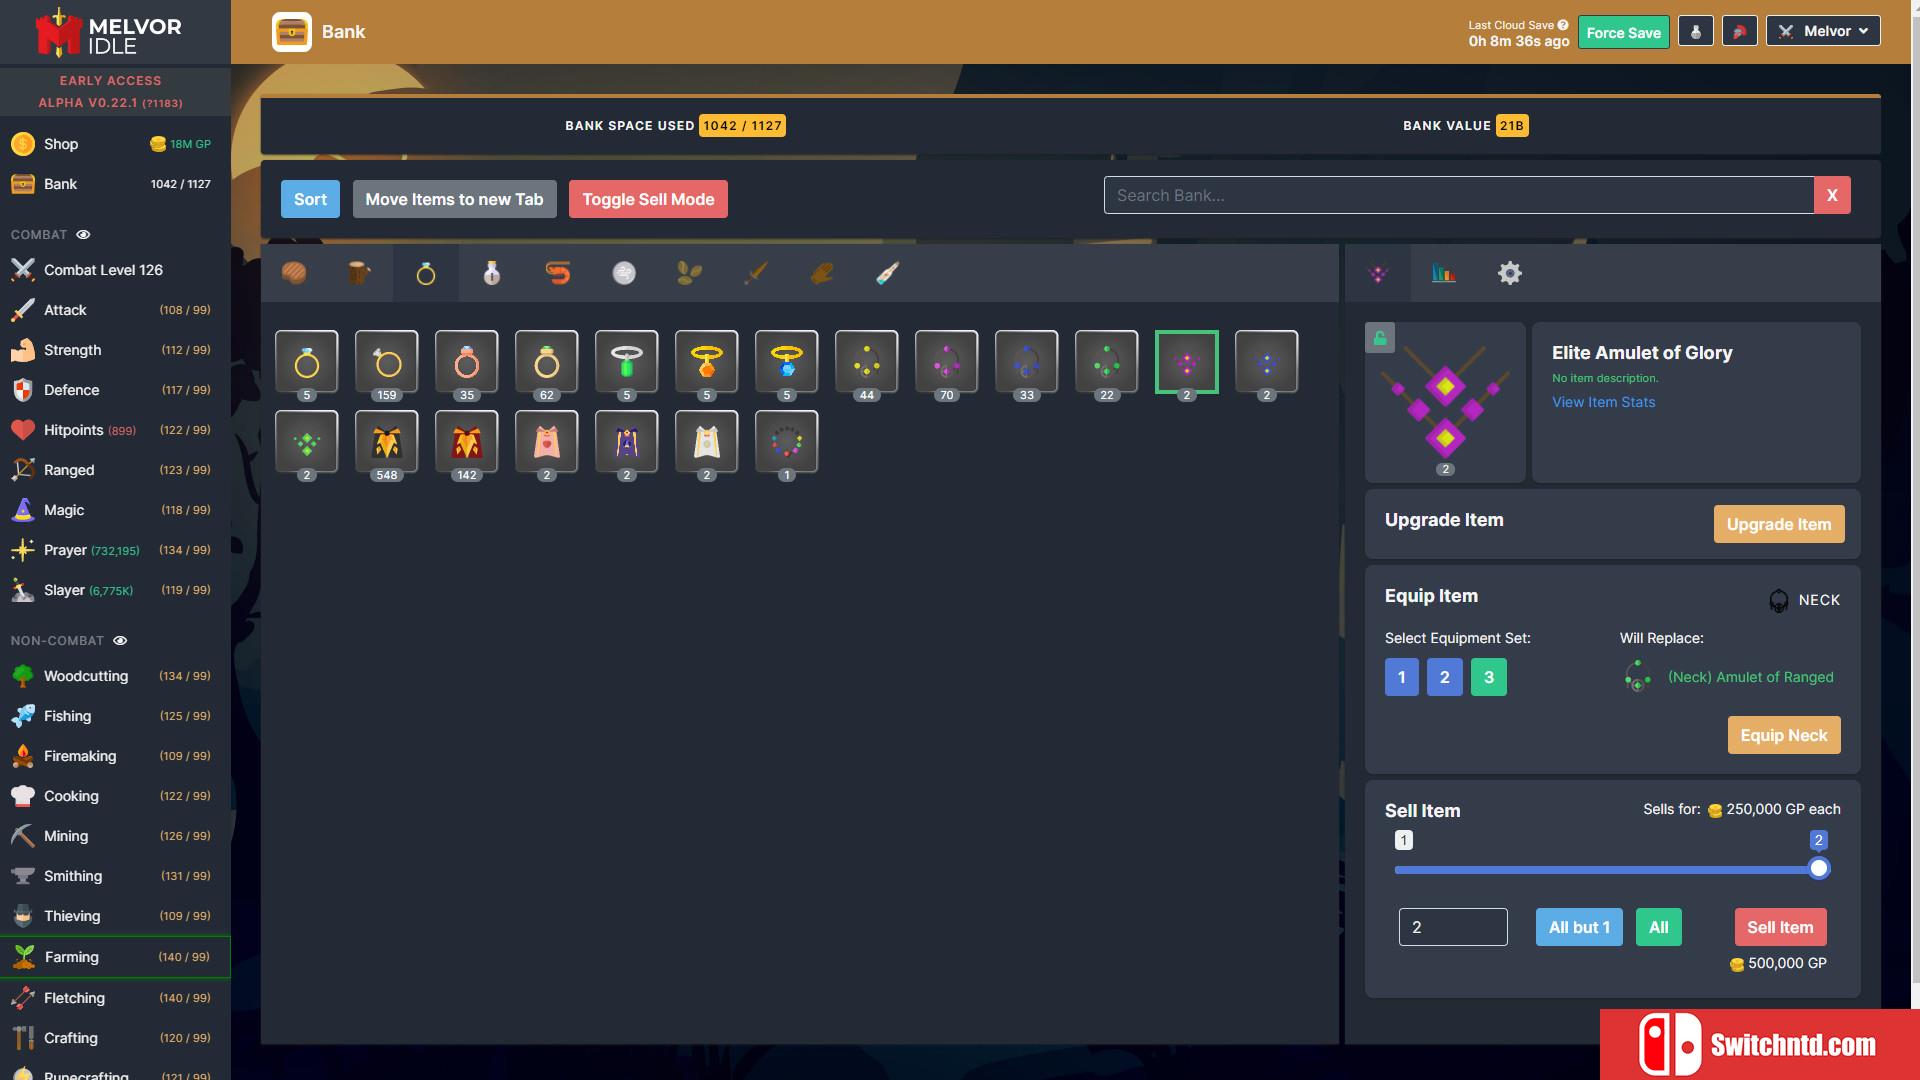Select the multicolor gem amulet with quantity 1
The width and height of the screenshot is (1920, 1080).
coord(787,442)
